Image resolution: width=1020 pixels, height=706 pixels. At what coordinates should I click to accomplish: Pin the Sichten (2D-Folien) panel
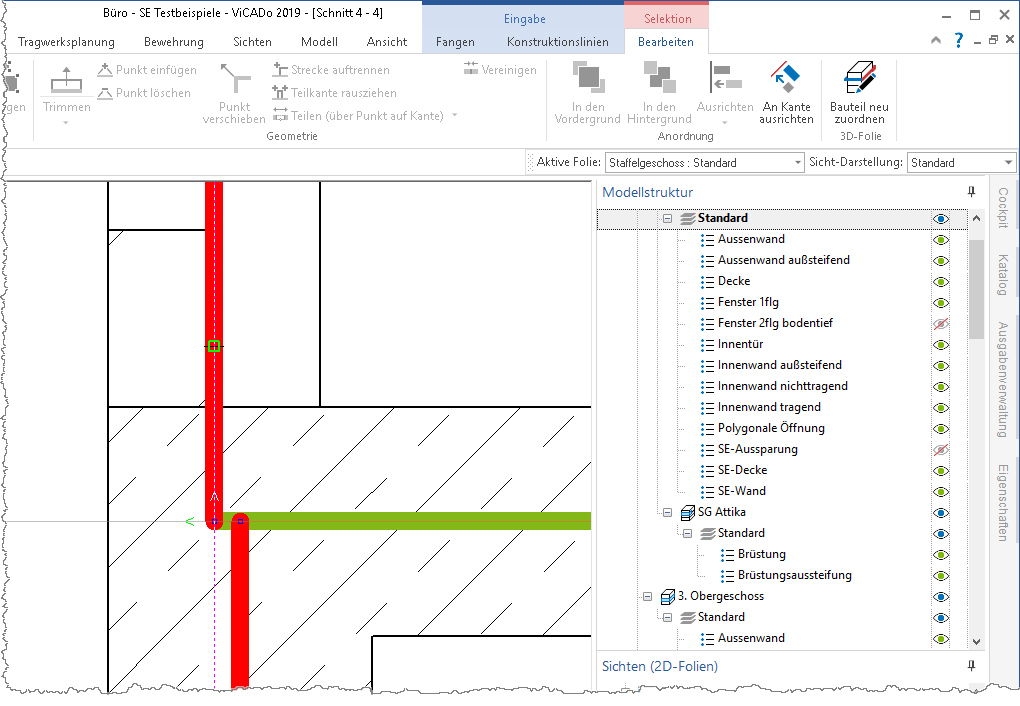971,665
